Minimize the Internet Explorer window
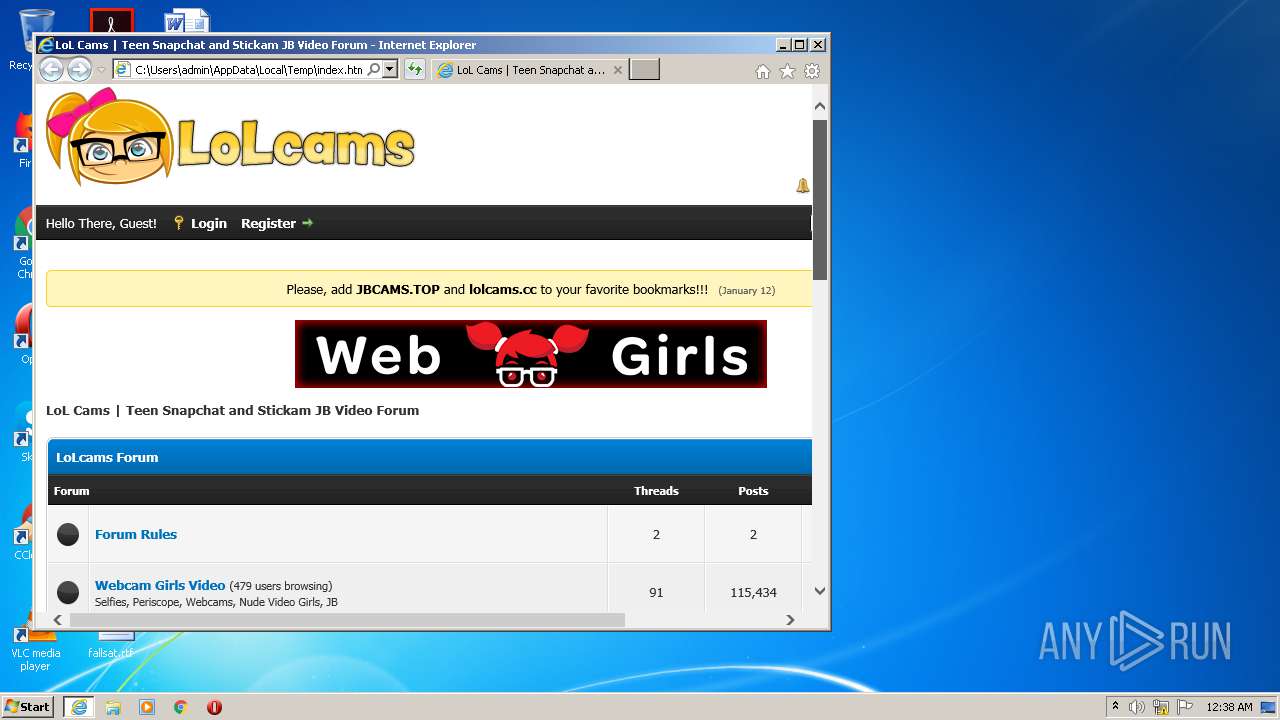Screen dimensions: 1280x720 [x=782, y=45]
